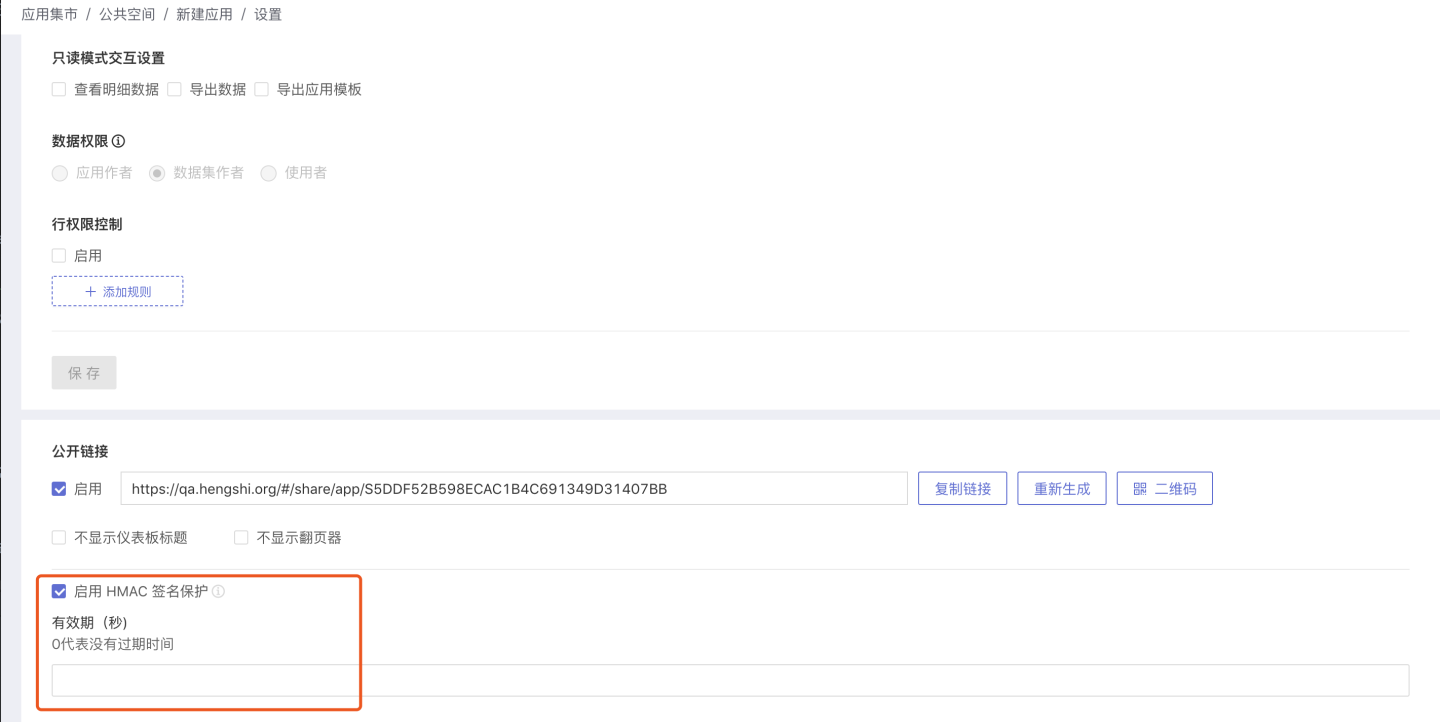The image size is (1440, 722).
Task: Click the 保存 button
Action: pyautogui.click(x=84, y=373)
